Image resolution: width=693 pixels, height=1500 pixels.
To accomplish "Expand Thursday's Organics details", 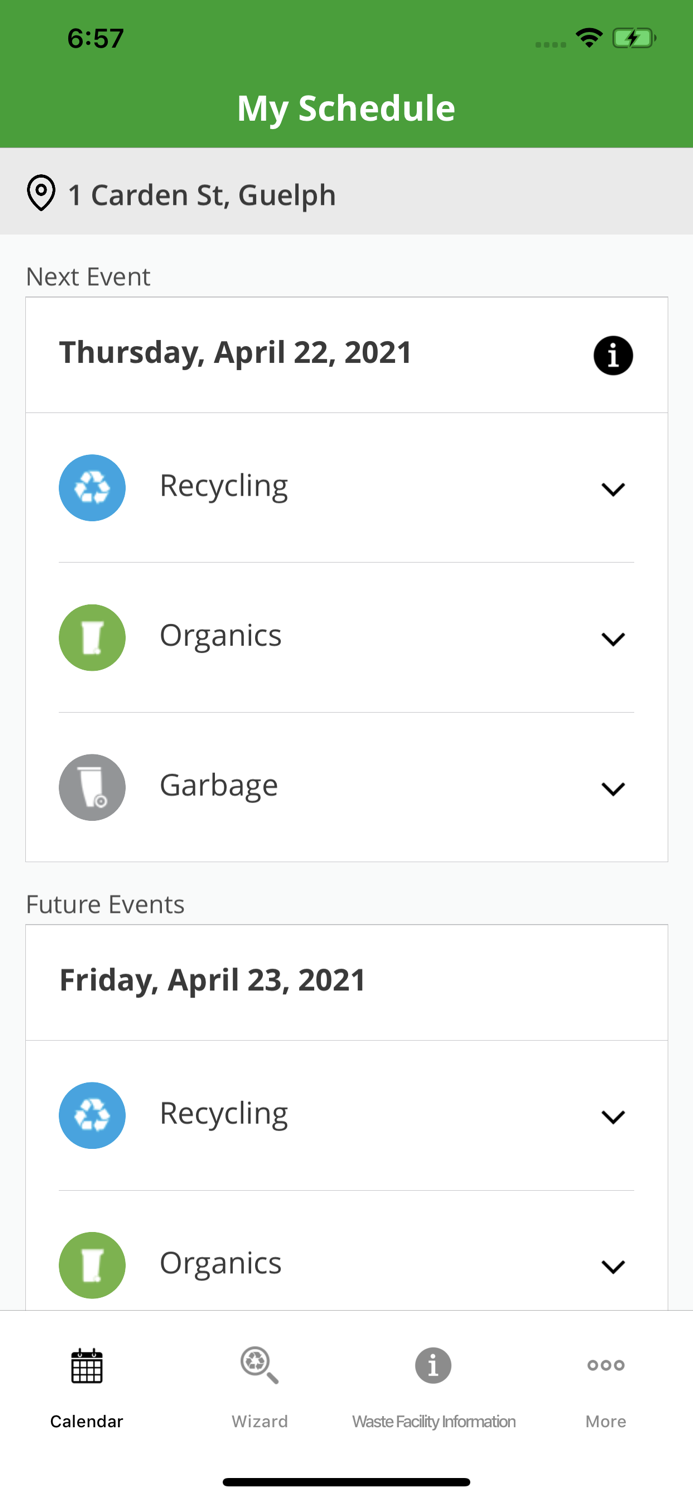I will click(614, 639).
